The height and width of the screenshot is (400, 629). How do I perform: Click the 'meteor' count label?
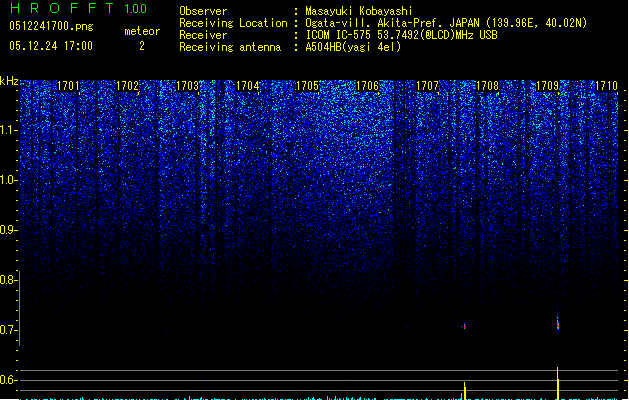[x=142, y=31]
